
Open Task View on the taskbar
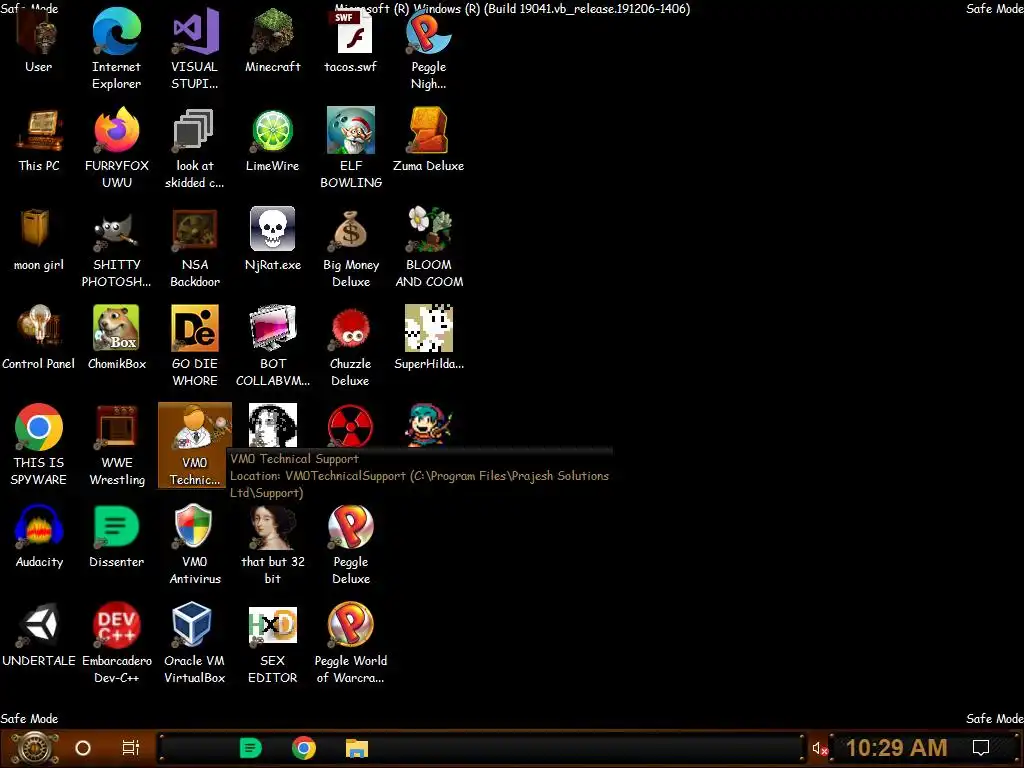click(x=131, y=748)
